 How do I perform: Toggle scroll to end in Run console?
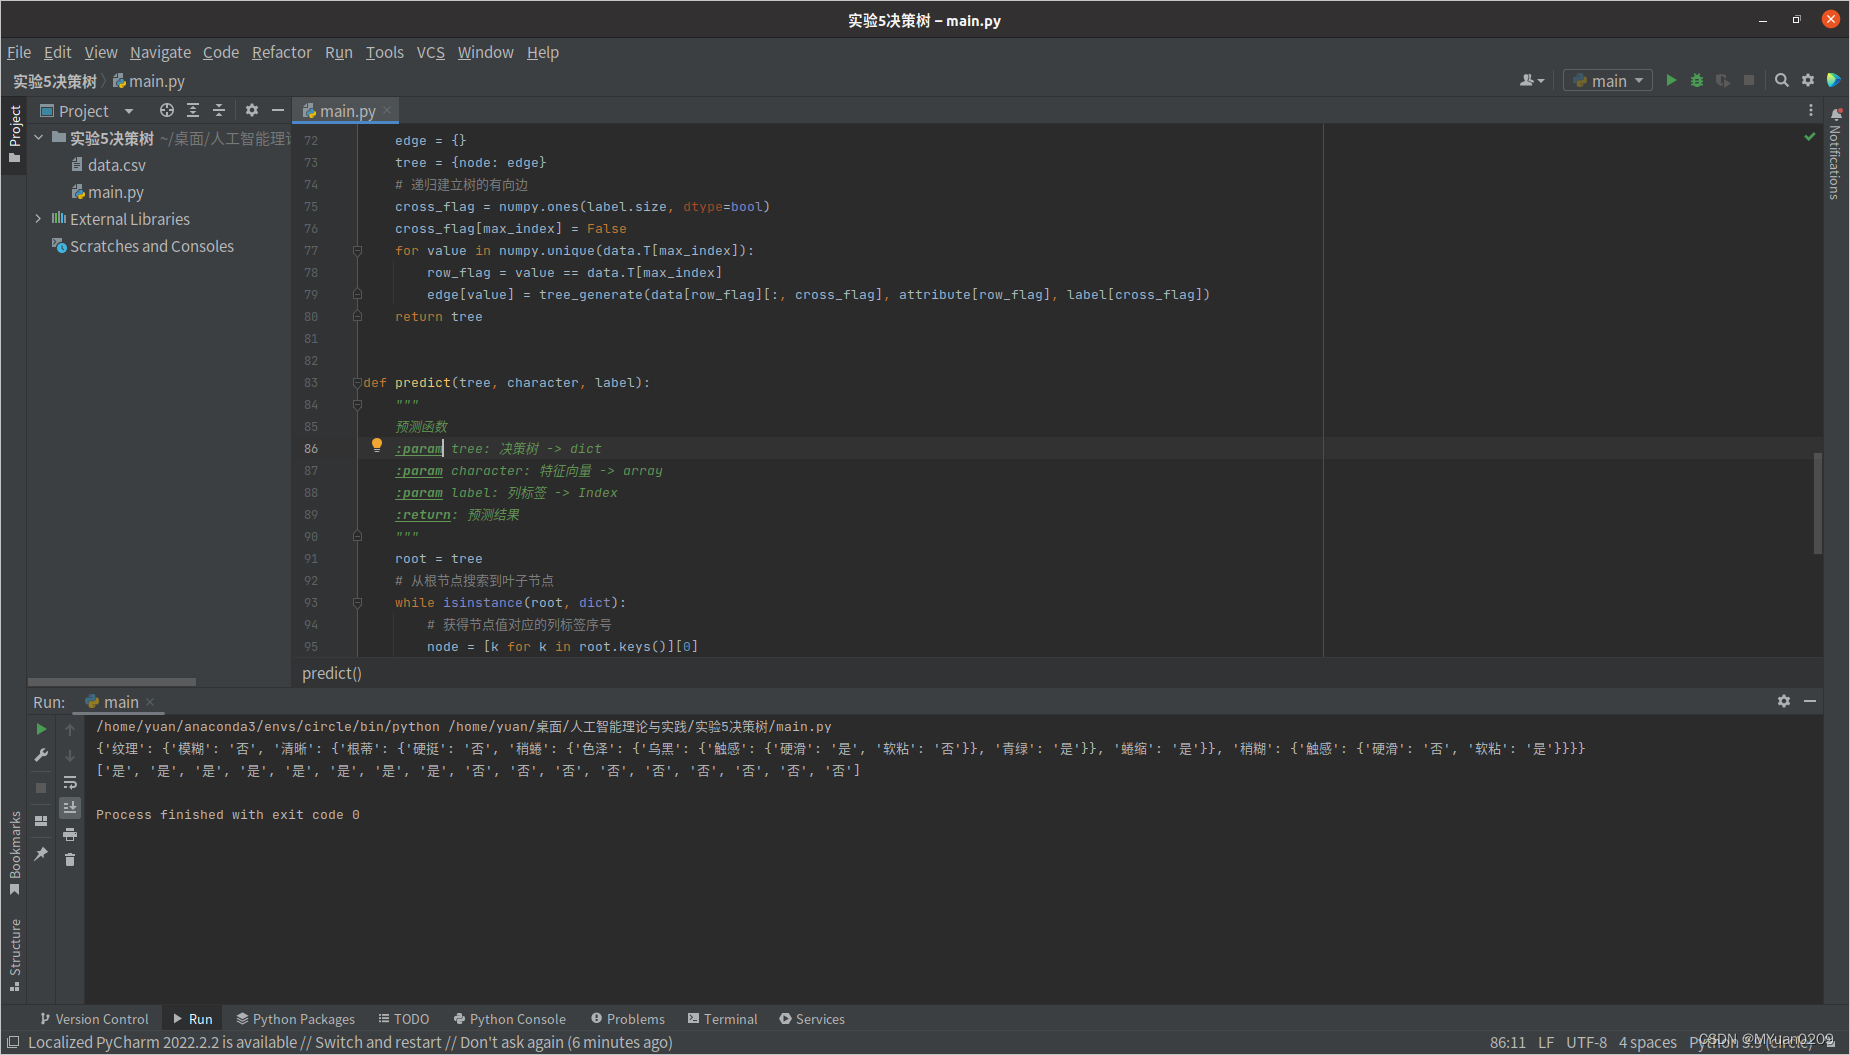(70, 807)
